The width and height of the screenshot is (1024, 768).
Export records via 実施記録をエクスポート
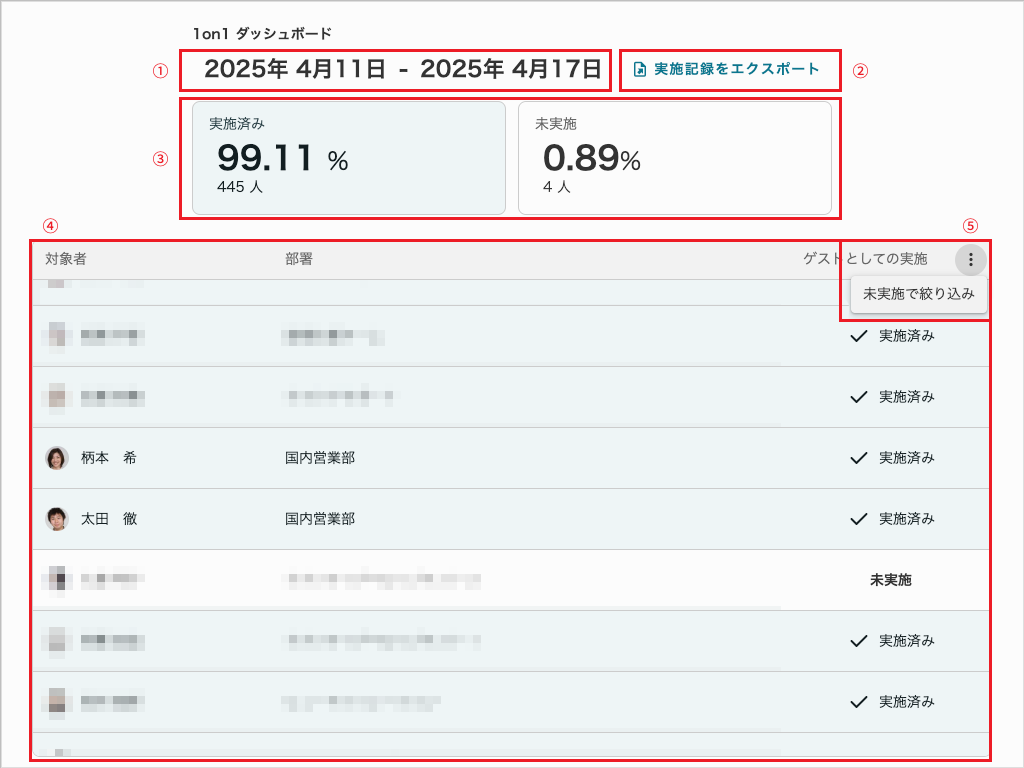click(x=736, y=70)
